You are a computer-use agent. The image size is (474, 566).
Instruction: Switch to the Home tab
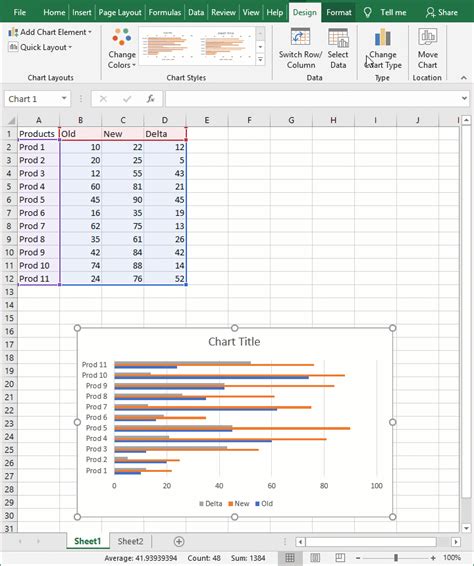(x=54, y=12)
